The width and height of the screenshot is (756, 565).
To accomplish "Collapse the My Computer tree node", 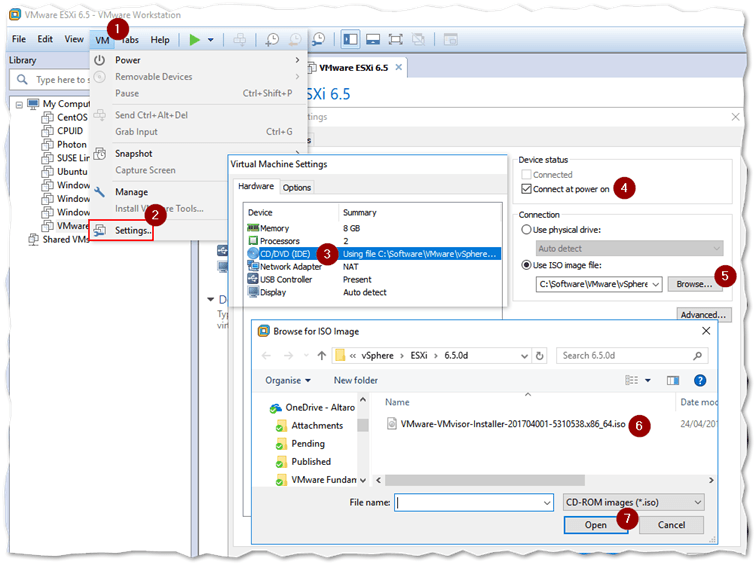I will [19, 104].
